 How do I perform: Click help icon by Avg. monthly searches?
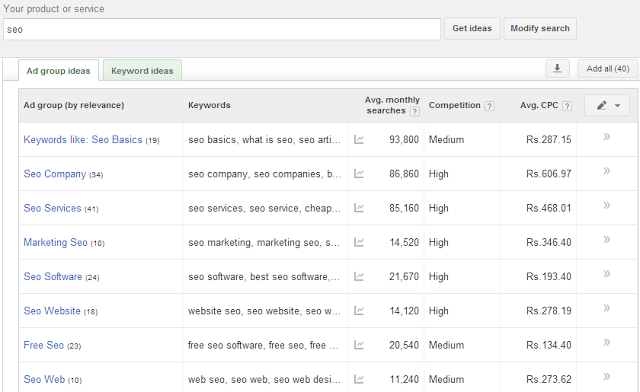click(x=415, y=111)
